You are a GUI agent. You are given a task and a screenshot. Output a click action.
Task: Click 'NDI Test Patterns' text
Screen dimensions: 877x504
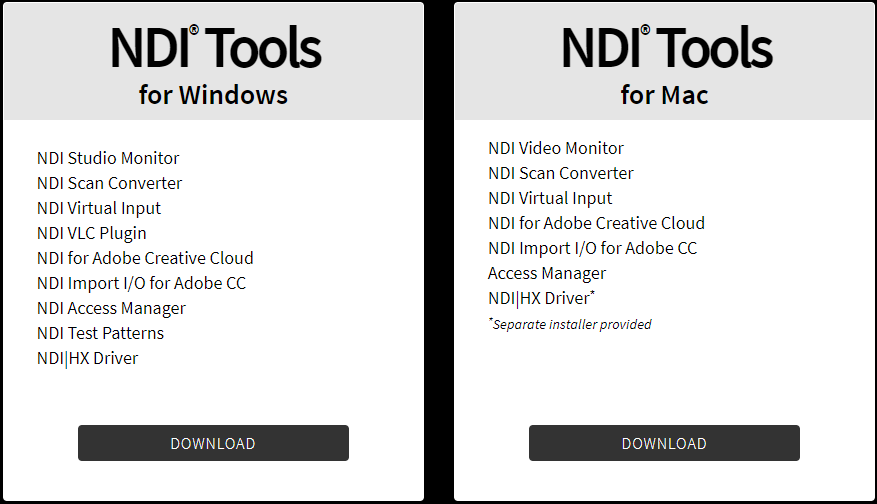[101, 333]
